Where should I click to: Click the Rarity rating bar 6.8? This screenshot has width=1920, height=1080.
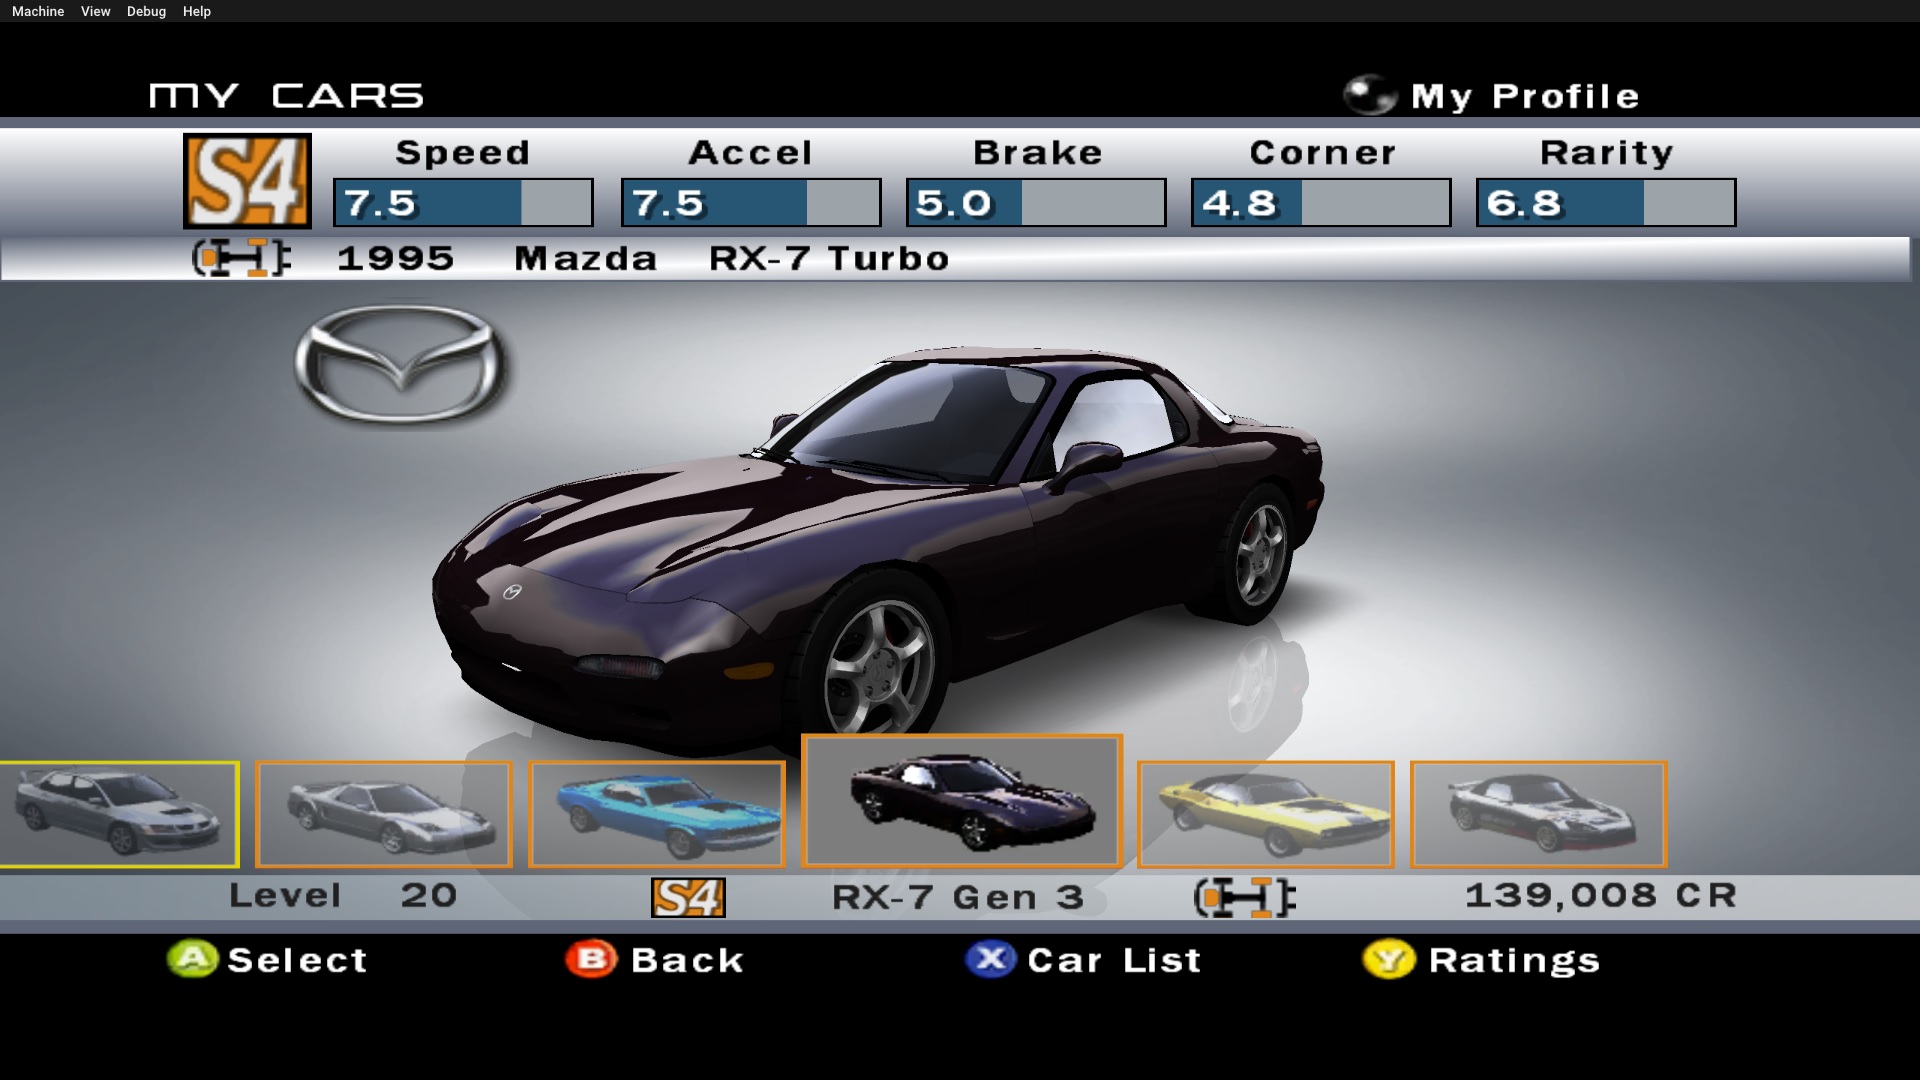(x=1605, y=203)
